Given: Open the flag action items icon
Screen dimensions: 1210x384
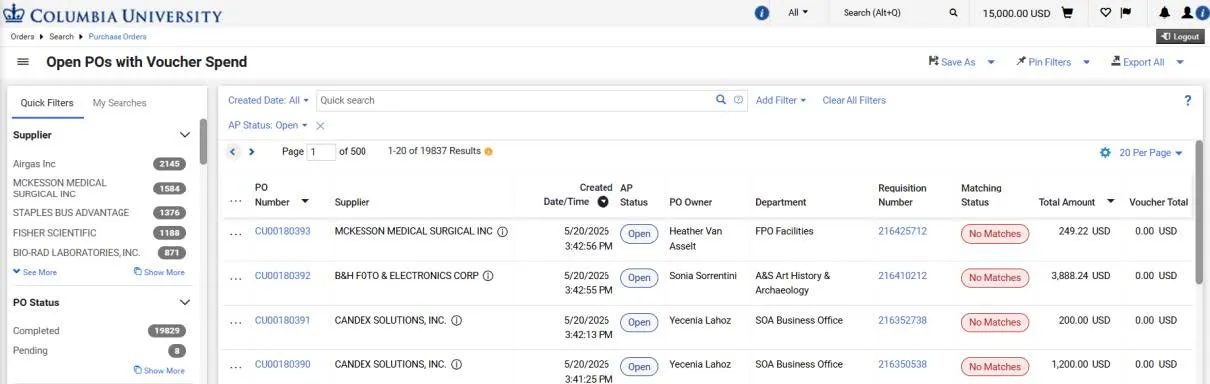Looking at the screenshot, I should pyautogui.click(x=1125, y=13).
